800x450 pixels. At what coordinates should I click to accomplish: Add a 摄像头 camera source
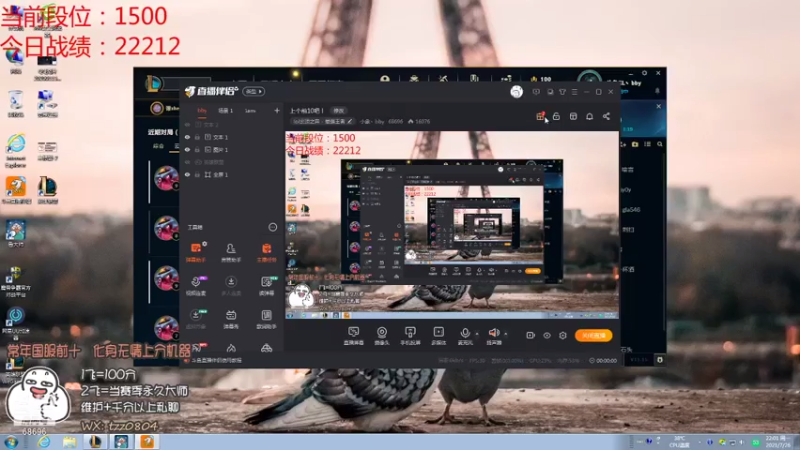(382, 336)
